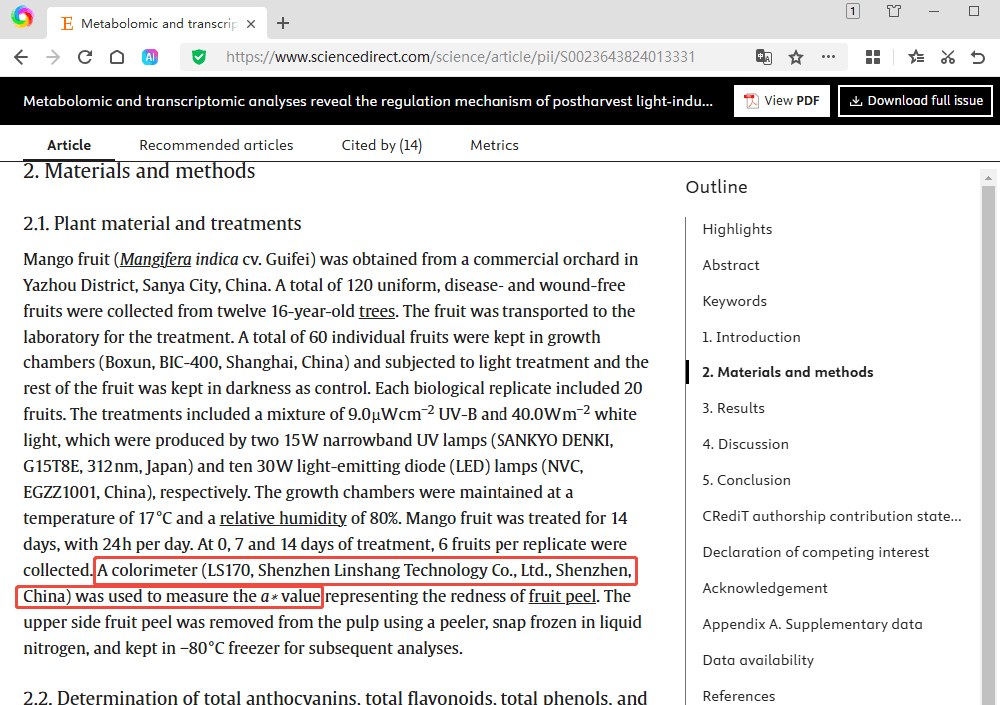Click the article title in black header

pyautogui.click(x=368, y=101)
